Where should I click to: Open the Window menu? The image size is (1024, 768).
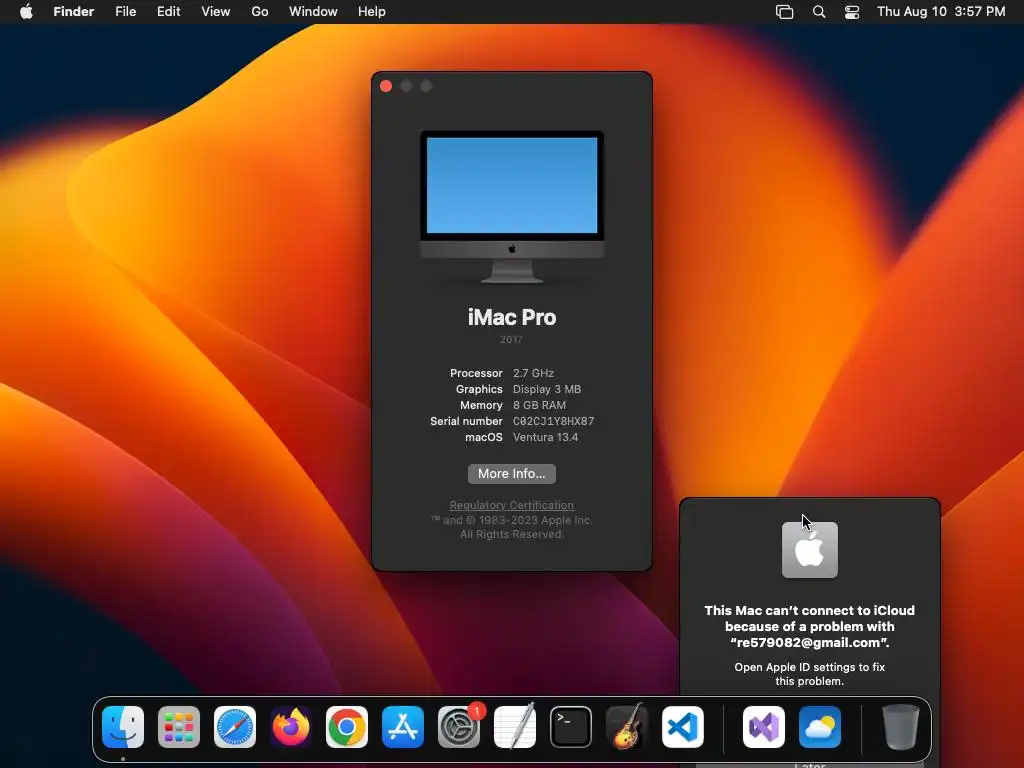[x=313, y=12]
